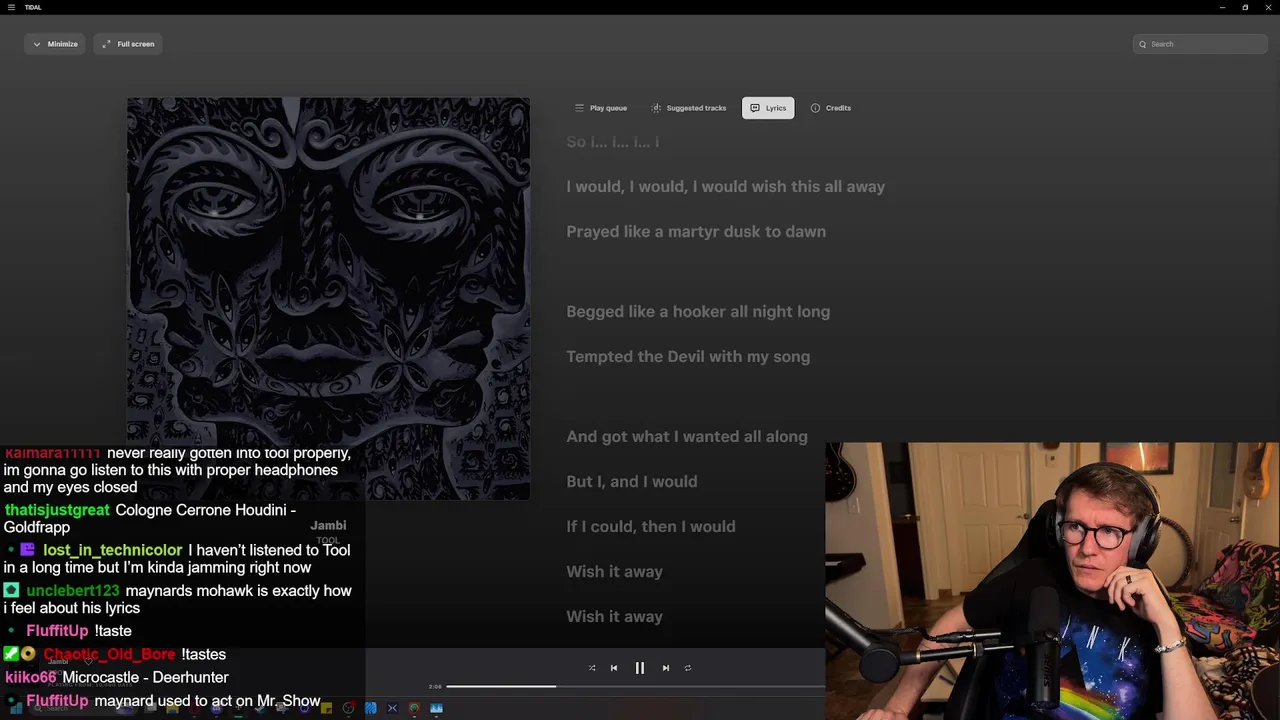Open the Play queue tab
Screen dimensions: 1280x720
point(601,108)
